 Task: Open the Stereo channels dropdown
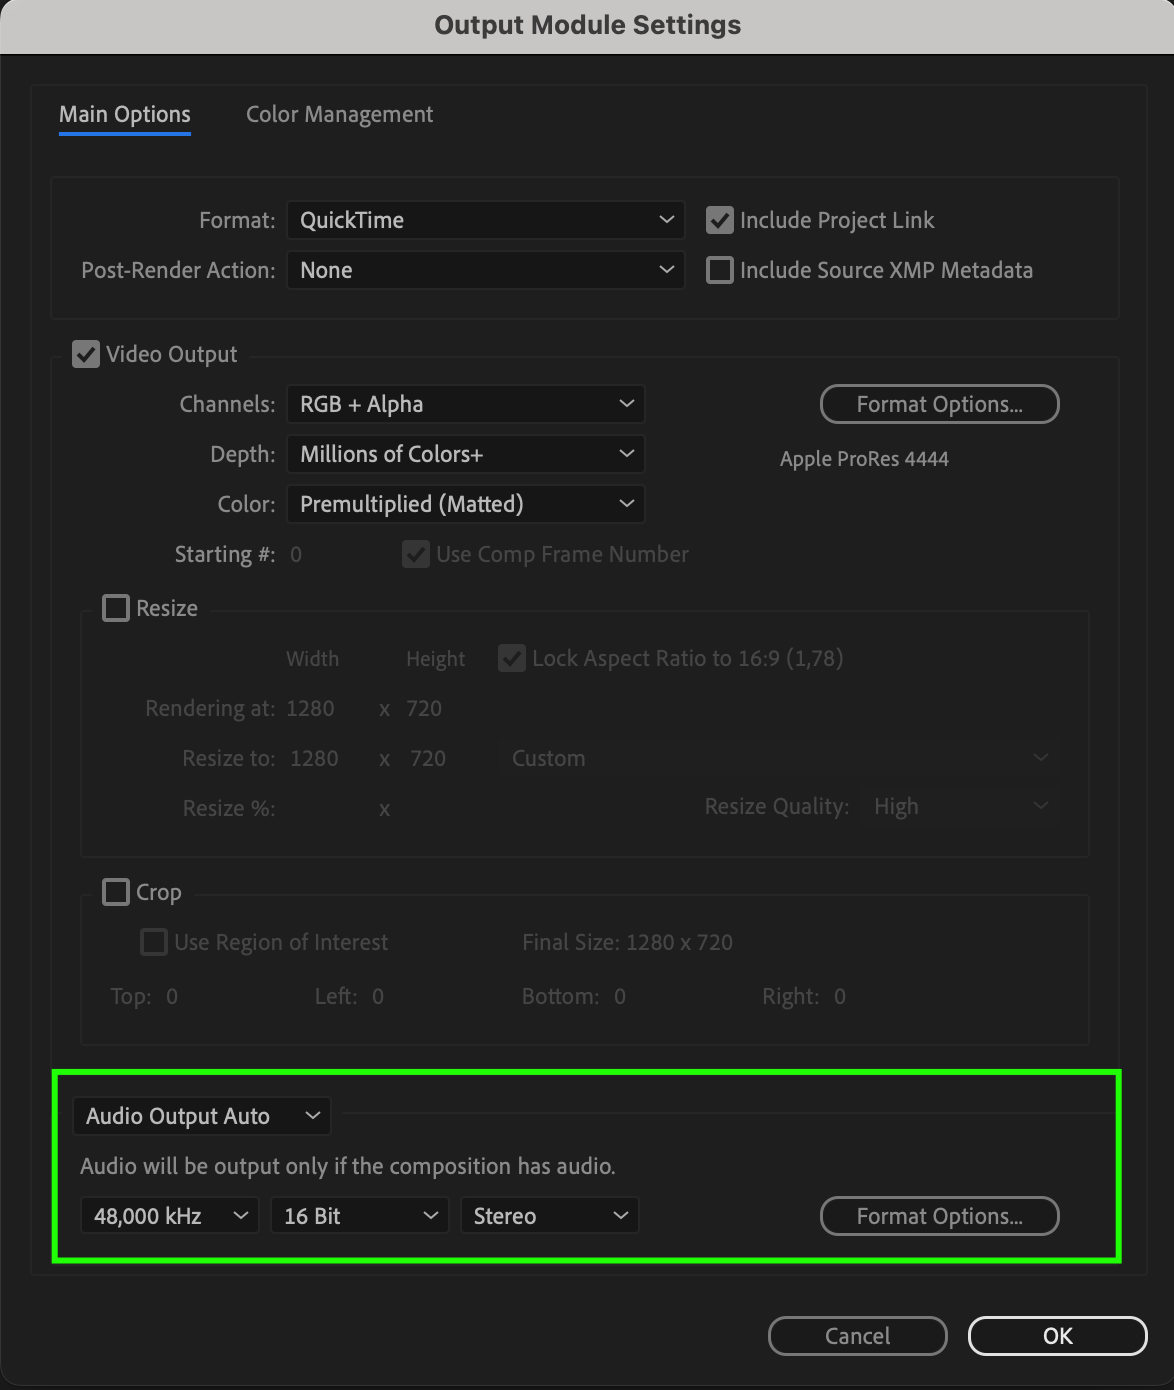click(549, 1216)
